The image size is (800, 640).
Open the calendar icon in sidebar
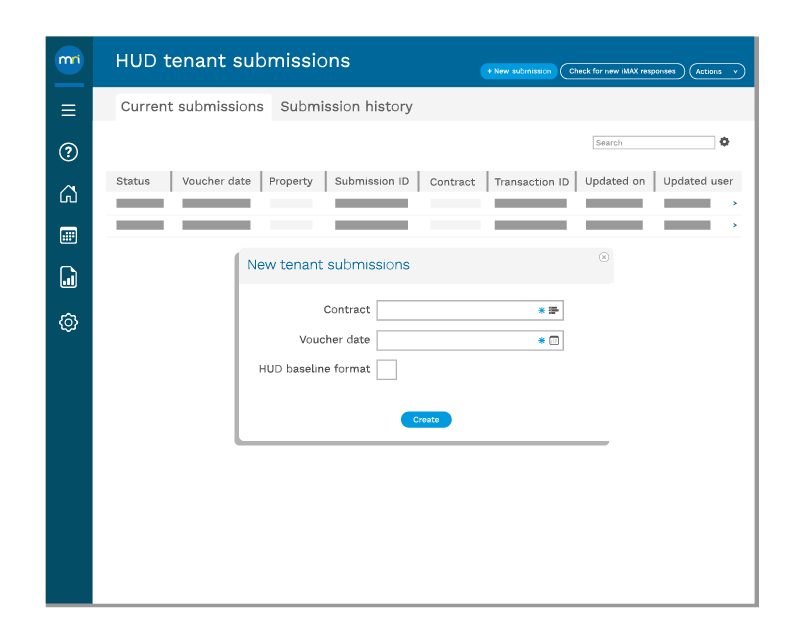[69, 236]
